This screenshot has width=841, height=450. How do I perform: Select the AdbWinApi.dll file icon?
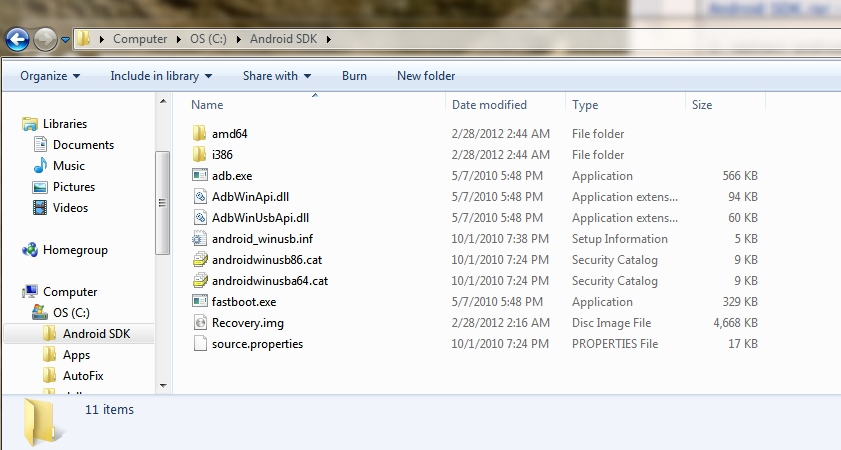coord(199,197)
